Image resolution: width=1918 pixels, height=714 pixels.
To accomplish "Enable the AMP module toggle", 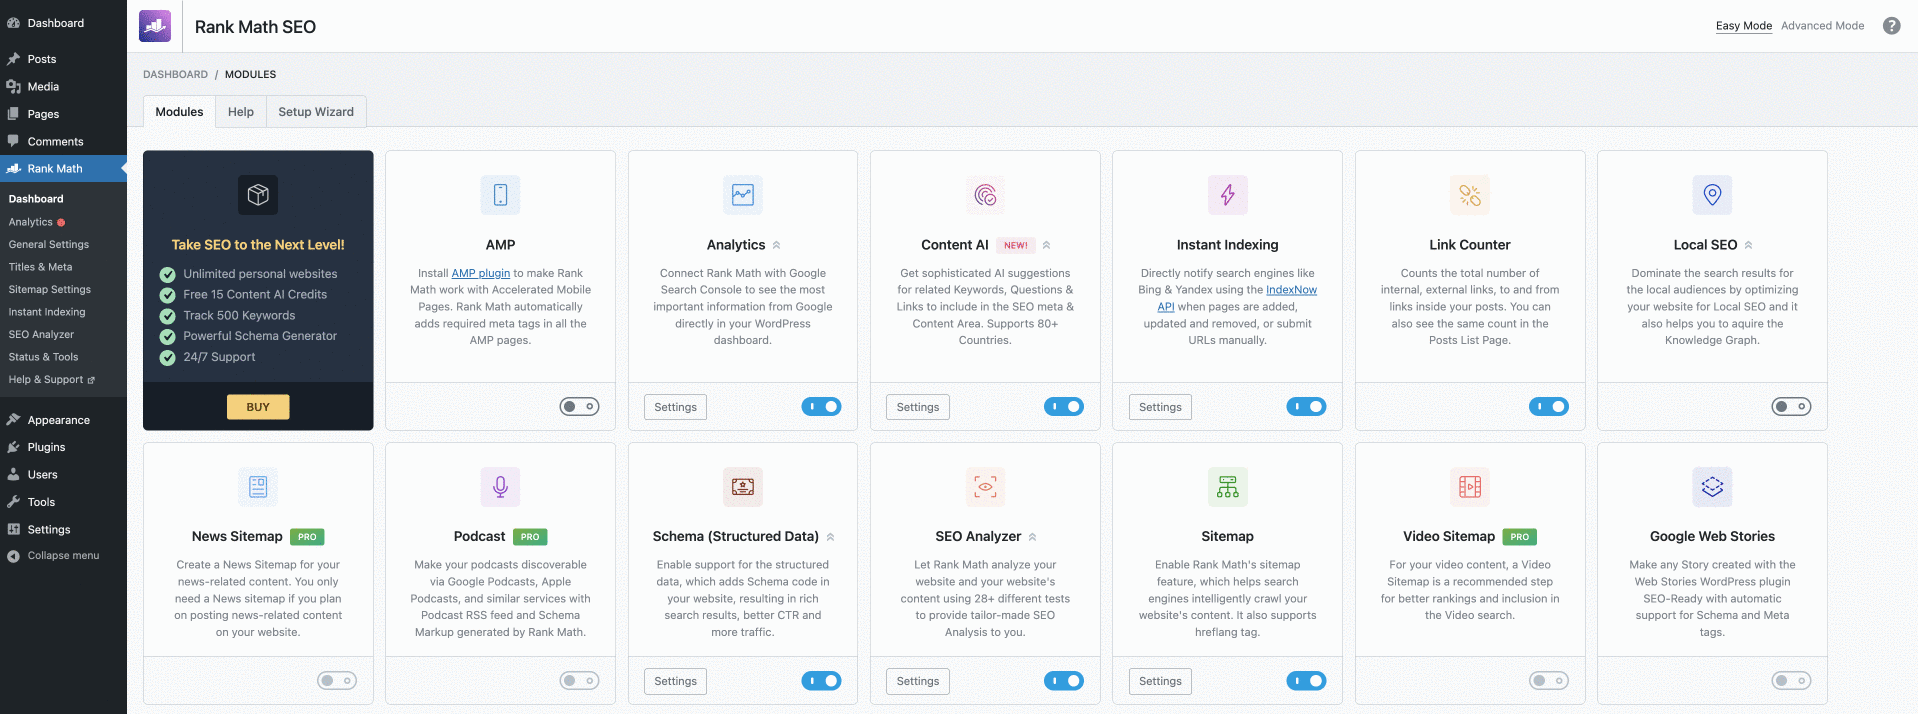I will [579, 407].
